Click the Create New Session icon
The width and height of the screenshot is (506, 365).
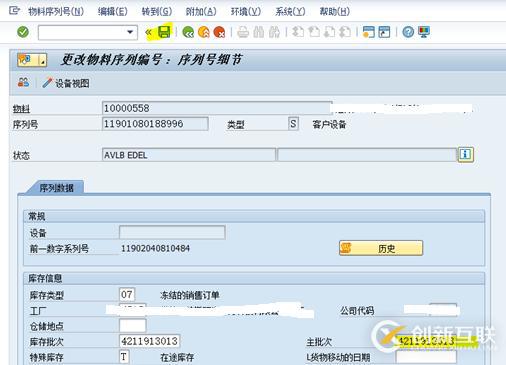tap(369, 32)
